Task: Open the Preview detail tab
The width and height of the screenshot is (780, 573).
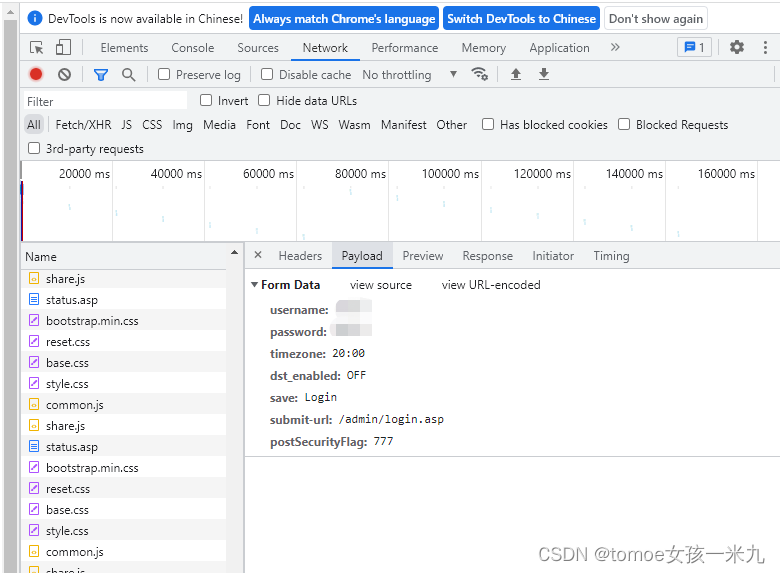Action: coord(423,256)
